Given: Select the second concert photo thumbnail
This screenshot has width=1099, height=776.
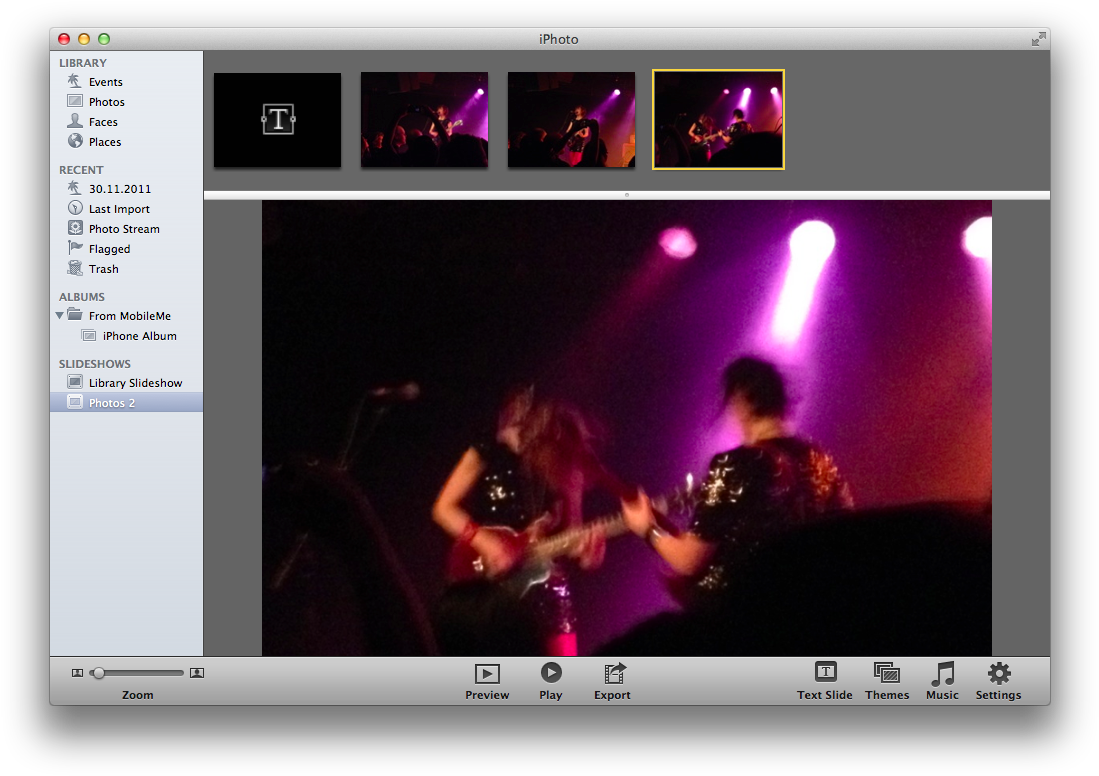Looking at the screenshot, I should click(x=571, y=120).
